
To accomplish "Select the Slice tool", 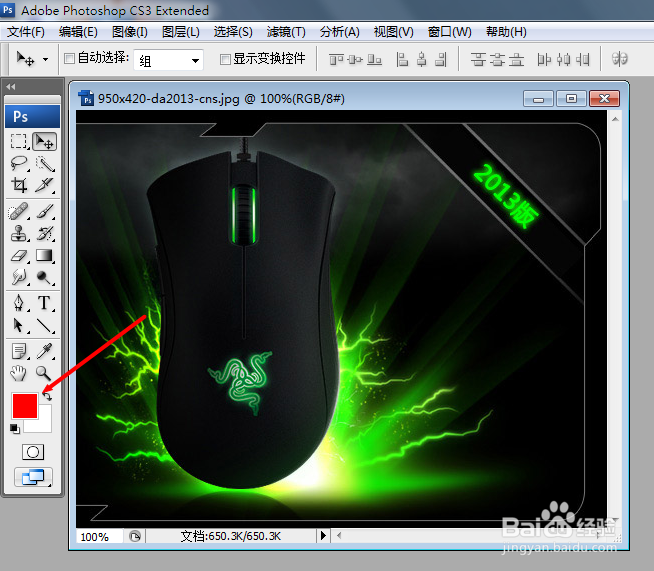I will (x=44, y=185).
